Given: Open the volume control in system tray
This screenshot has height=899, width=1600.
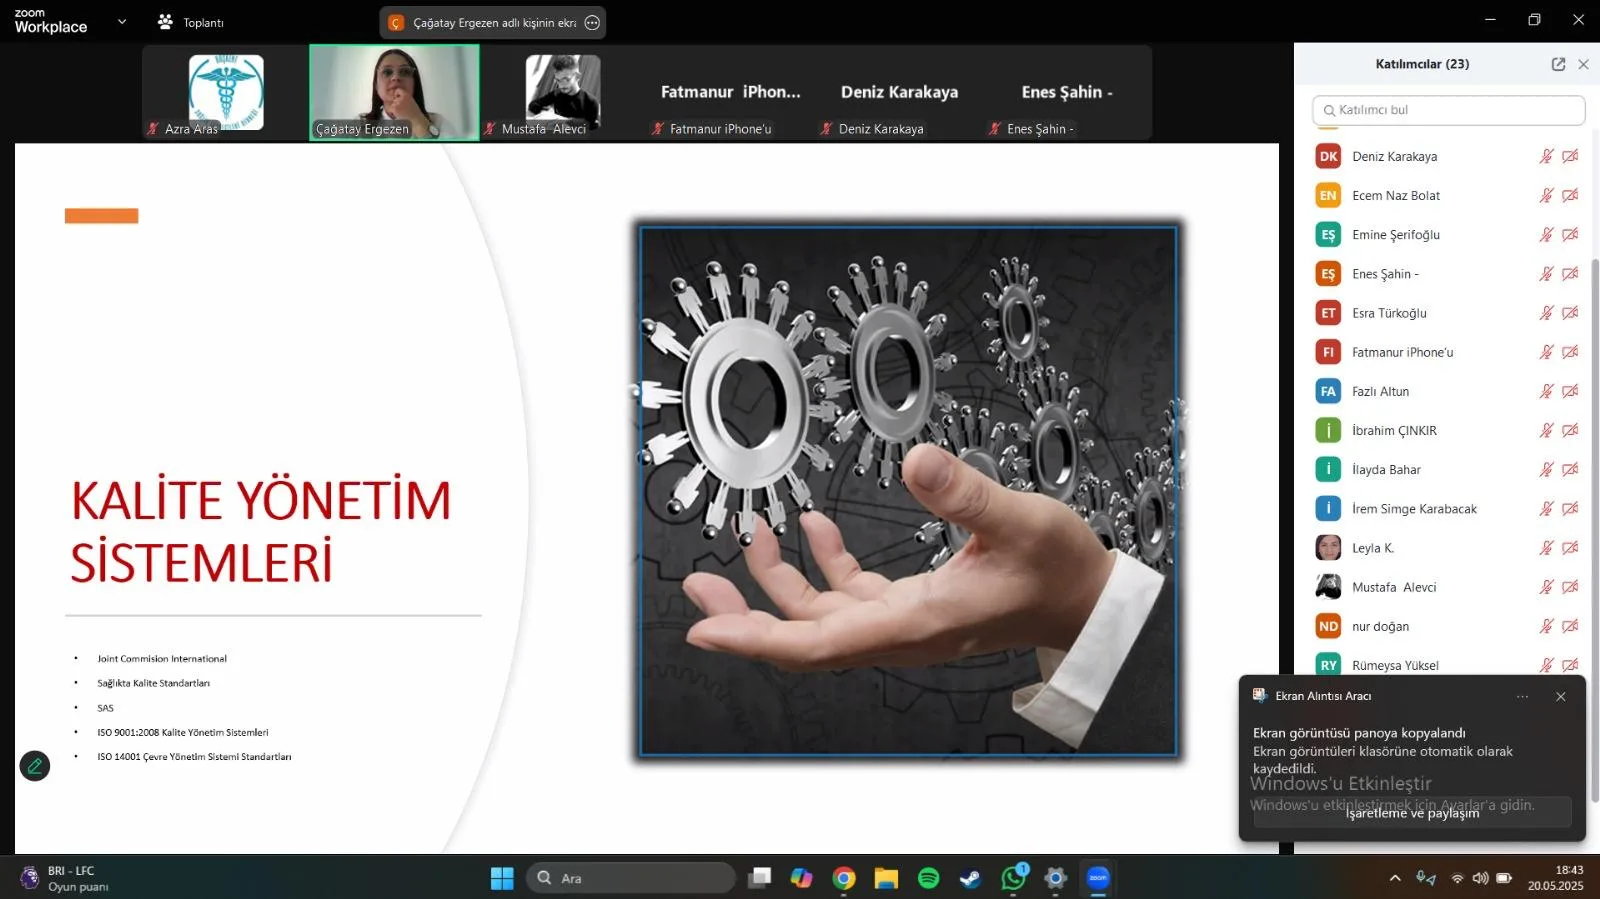Looking at the screenshot, I should 1480,878.
